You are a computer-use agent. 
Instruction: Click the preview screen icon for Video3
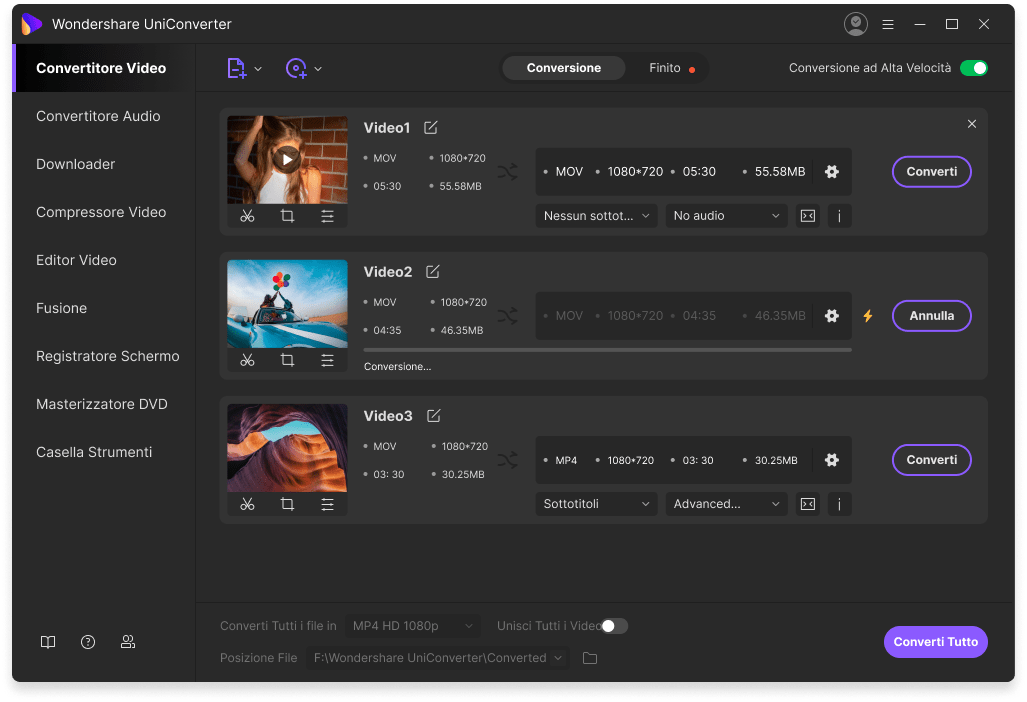808,504
